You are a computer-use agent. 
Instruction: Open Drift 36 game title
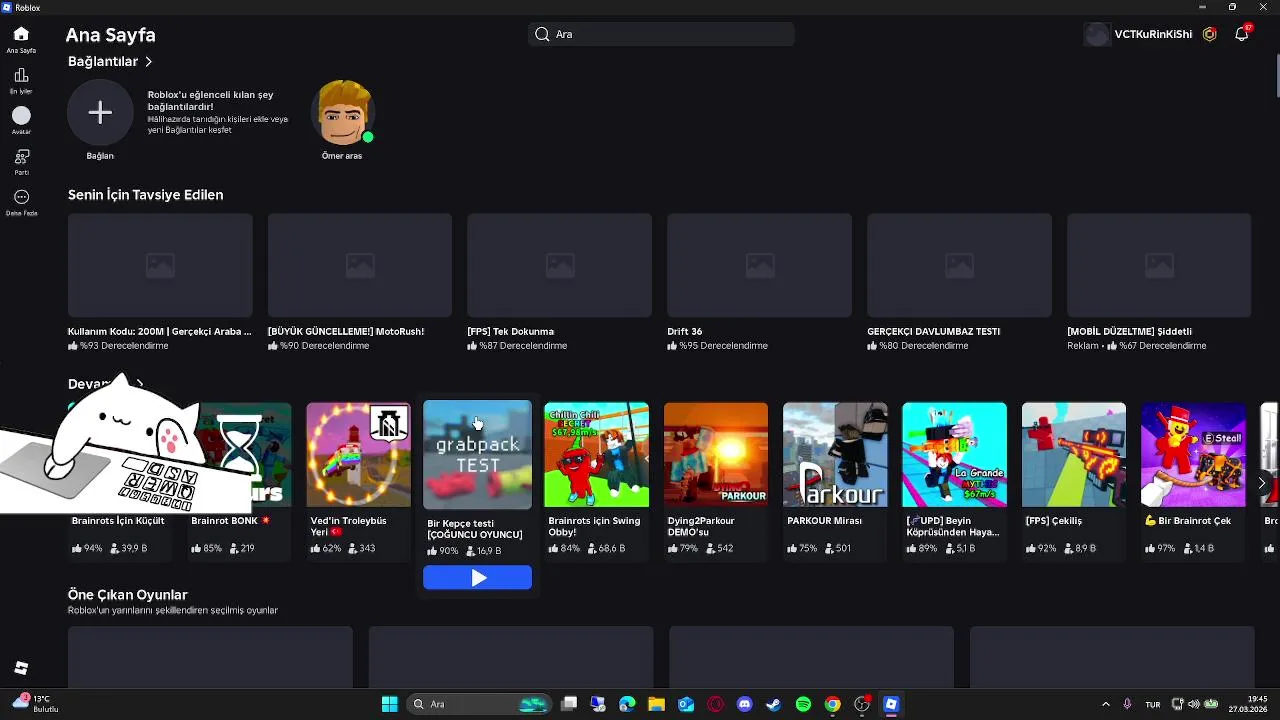[x=685, y=331]
